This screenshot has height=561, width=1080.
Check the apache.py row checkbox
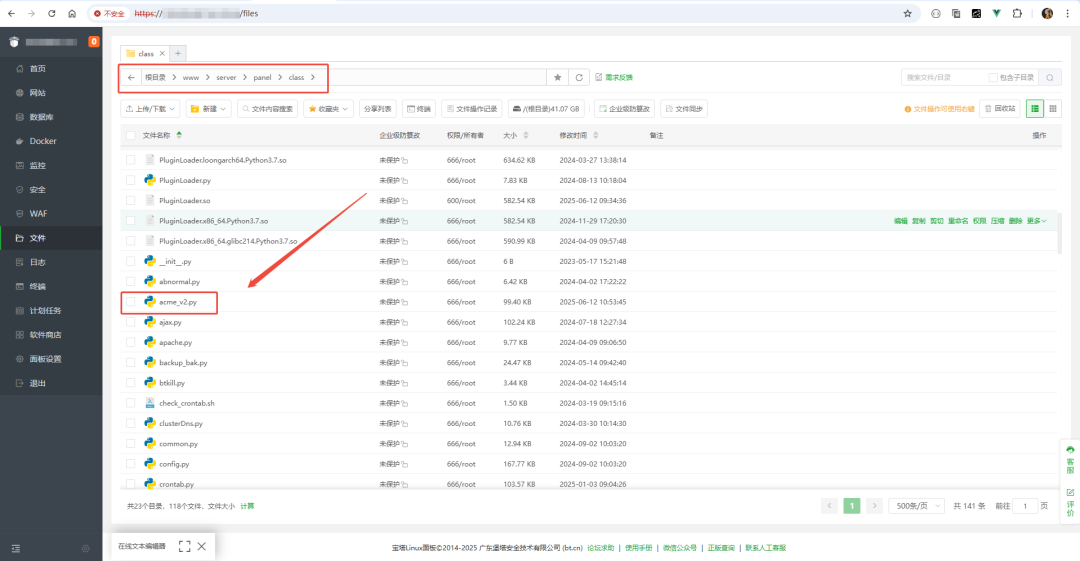pos(130,343)
